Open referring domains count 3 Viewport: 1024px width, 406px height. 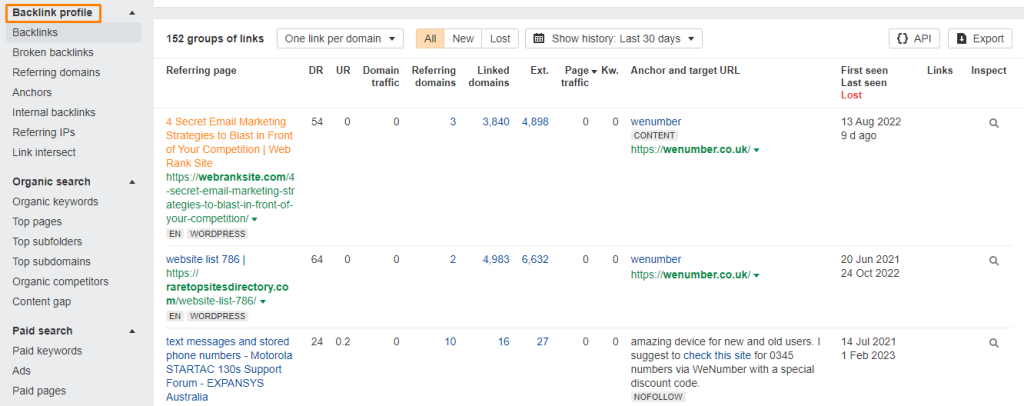coord(453,121)
